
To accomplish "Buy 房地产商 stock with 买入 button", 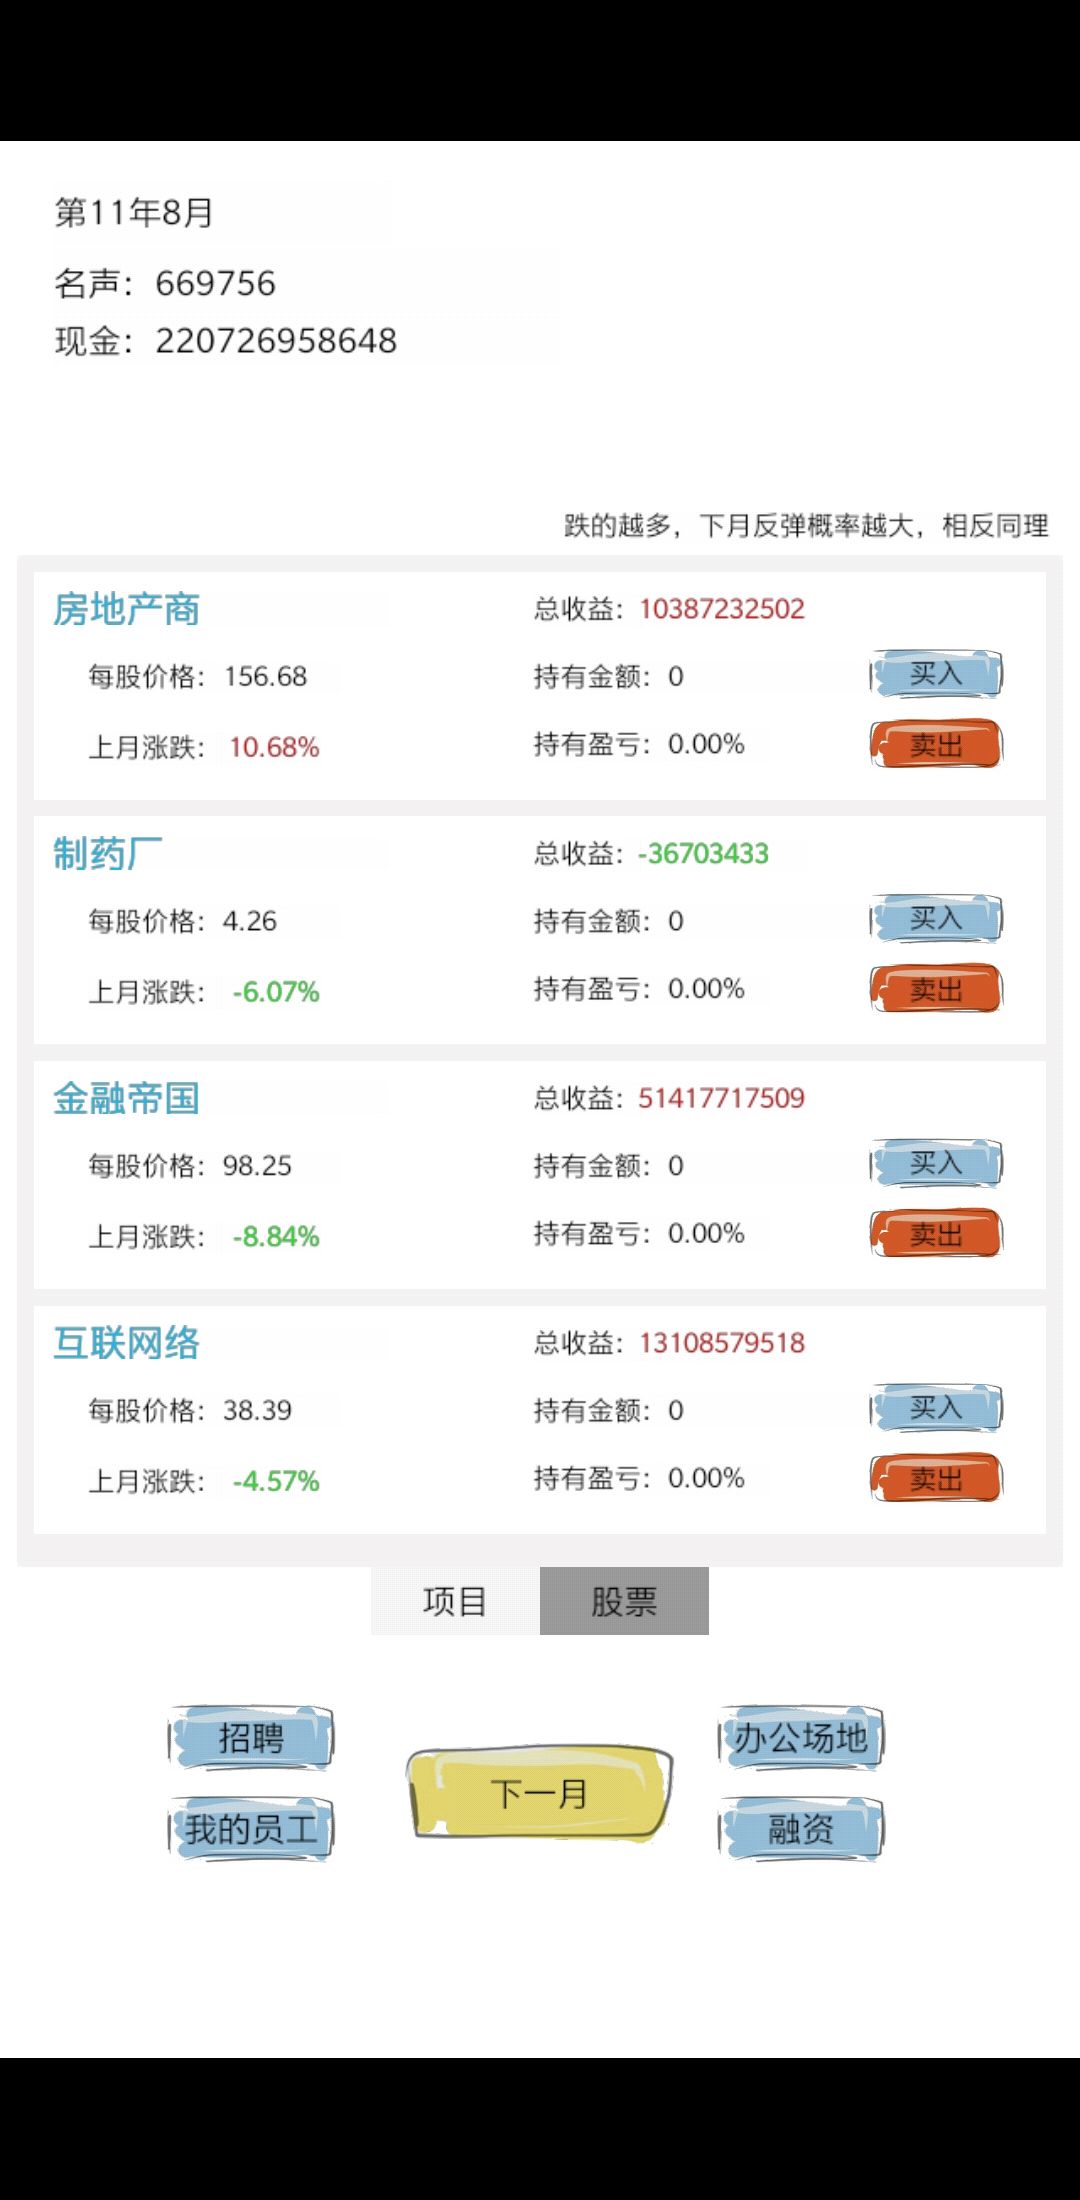I will click(x=936, y=675).
